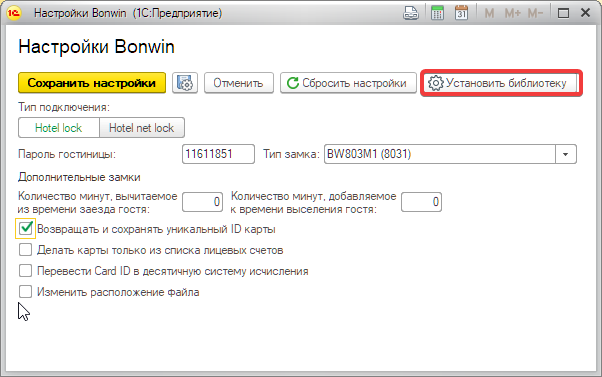
Task: Click the Тип подключения label
Action: tap(64, 107)
